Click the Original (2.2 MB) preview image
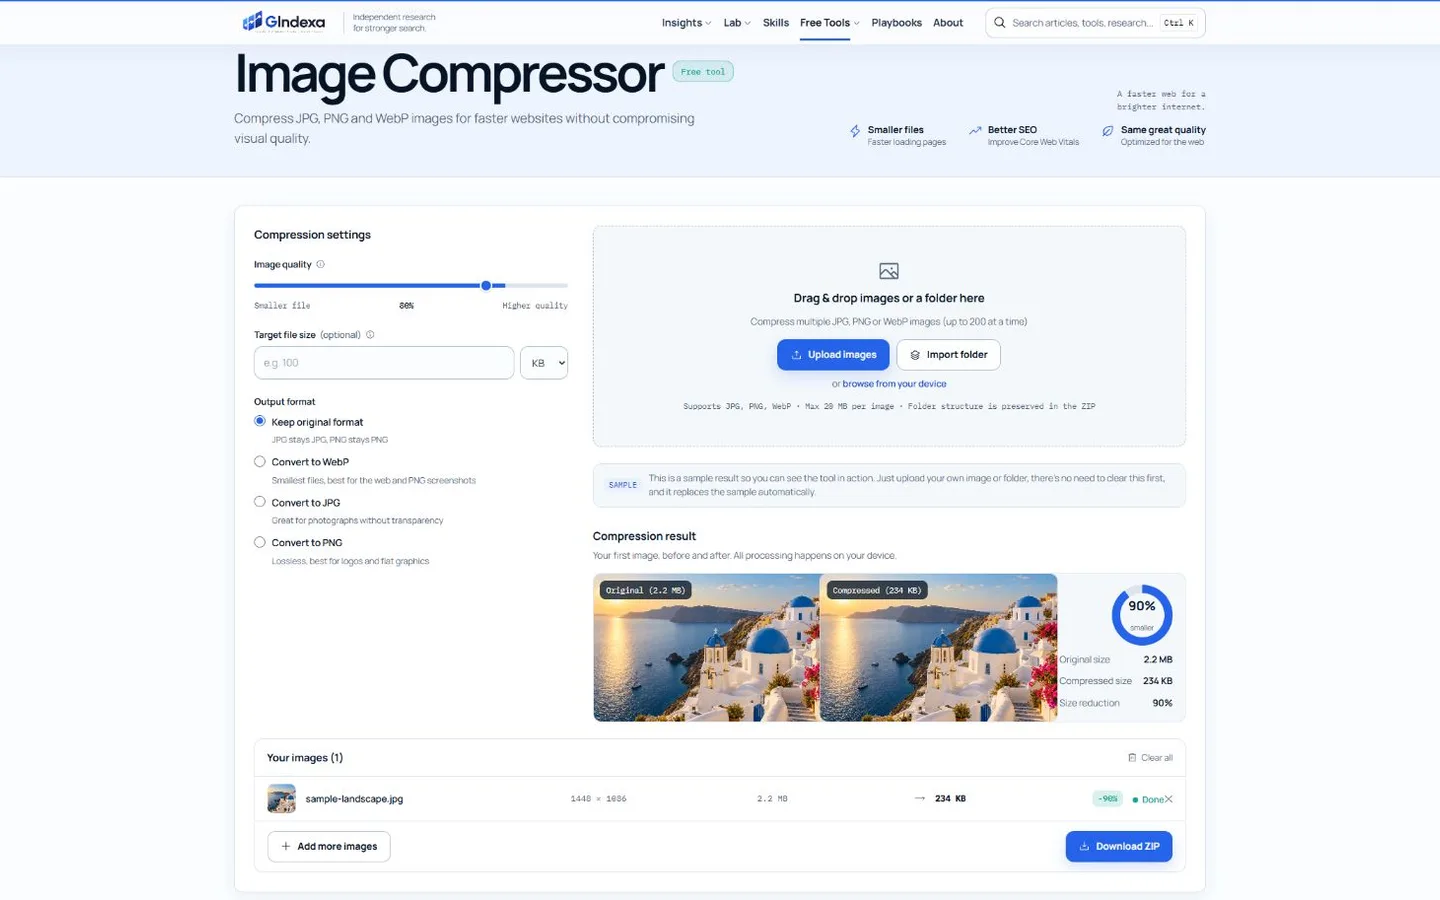The width and height of the screenshot is (1440, 900). [x=706, y=647]
